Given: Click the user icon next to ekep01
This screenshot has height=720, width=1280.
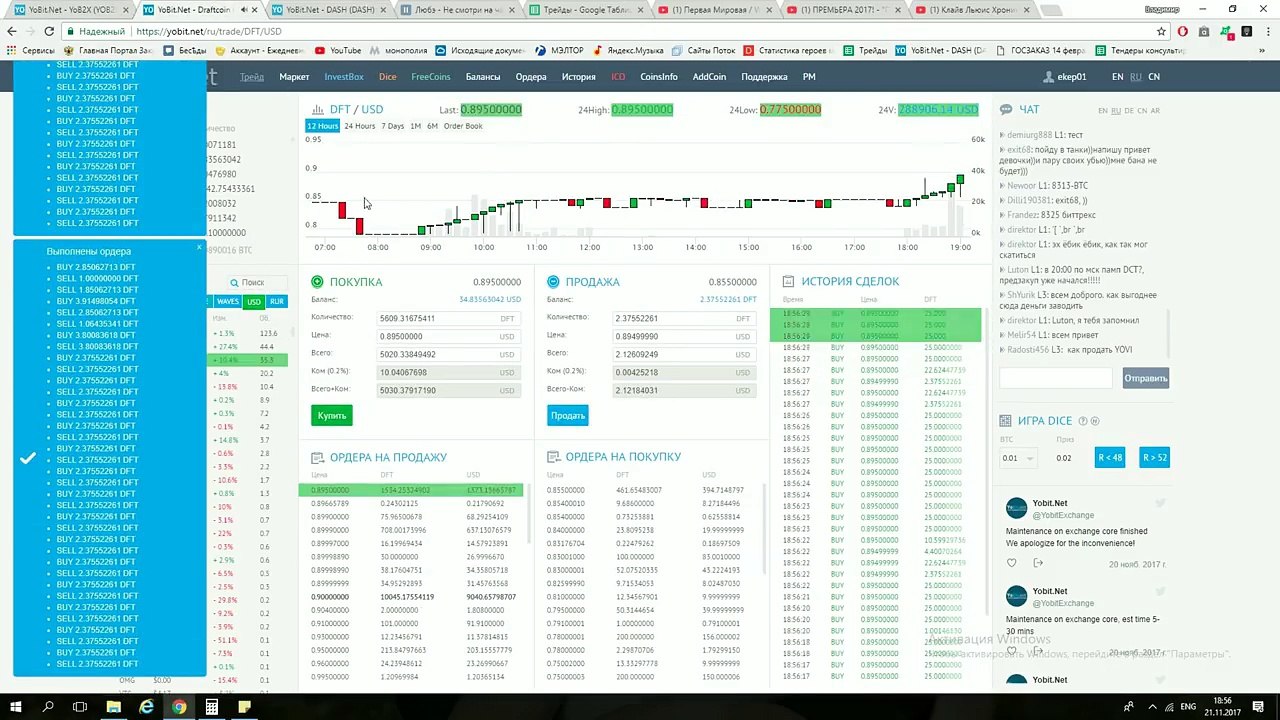Looking at the screenshot, I should point(1049,77).
